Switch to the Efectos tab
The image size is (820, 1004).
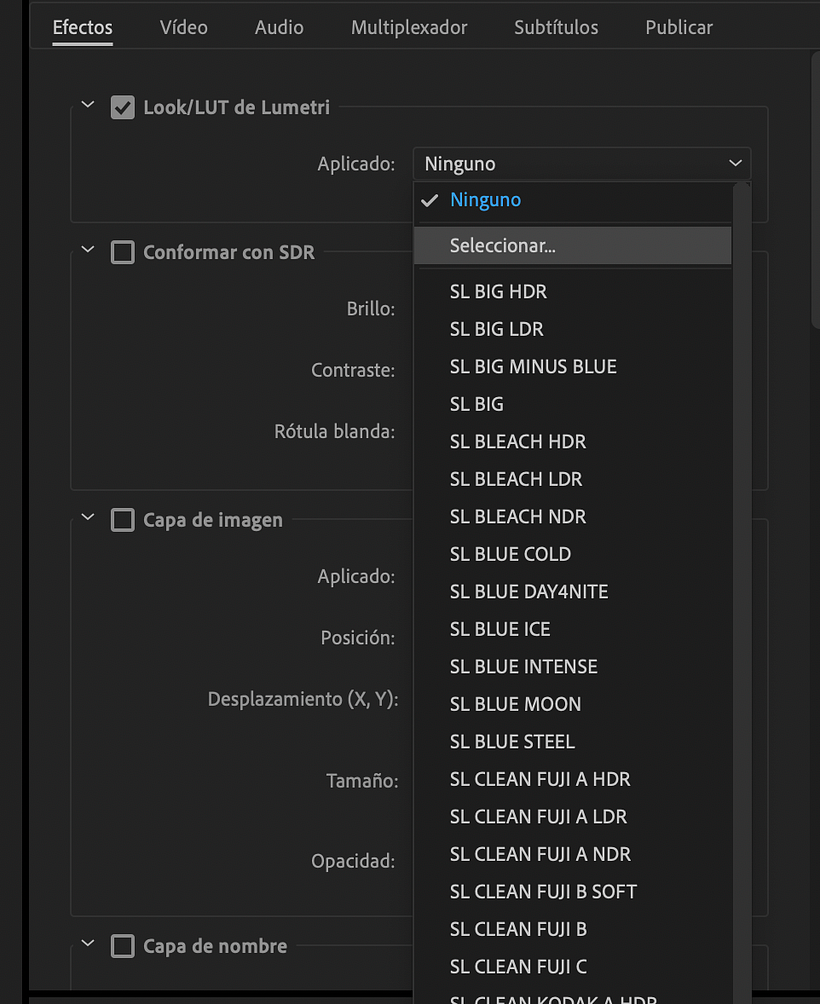[x=83, y=28]
